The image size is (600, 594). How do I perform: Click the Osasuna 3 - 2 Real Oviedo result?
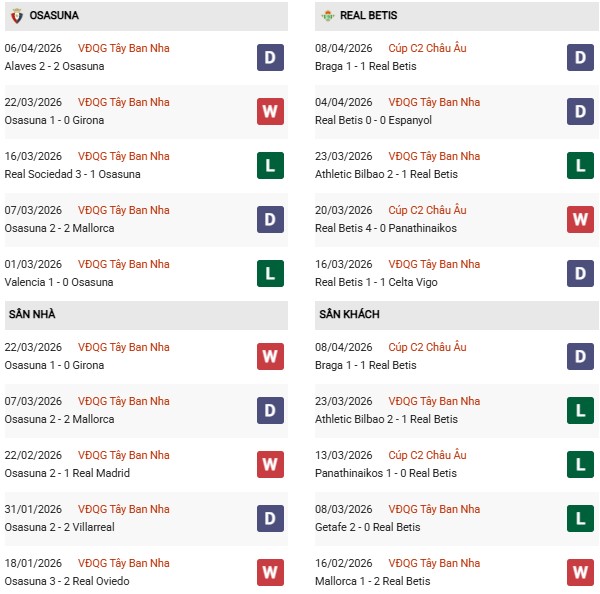point(68,581)
